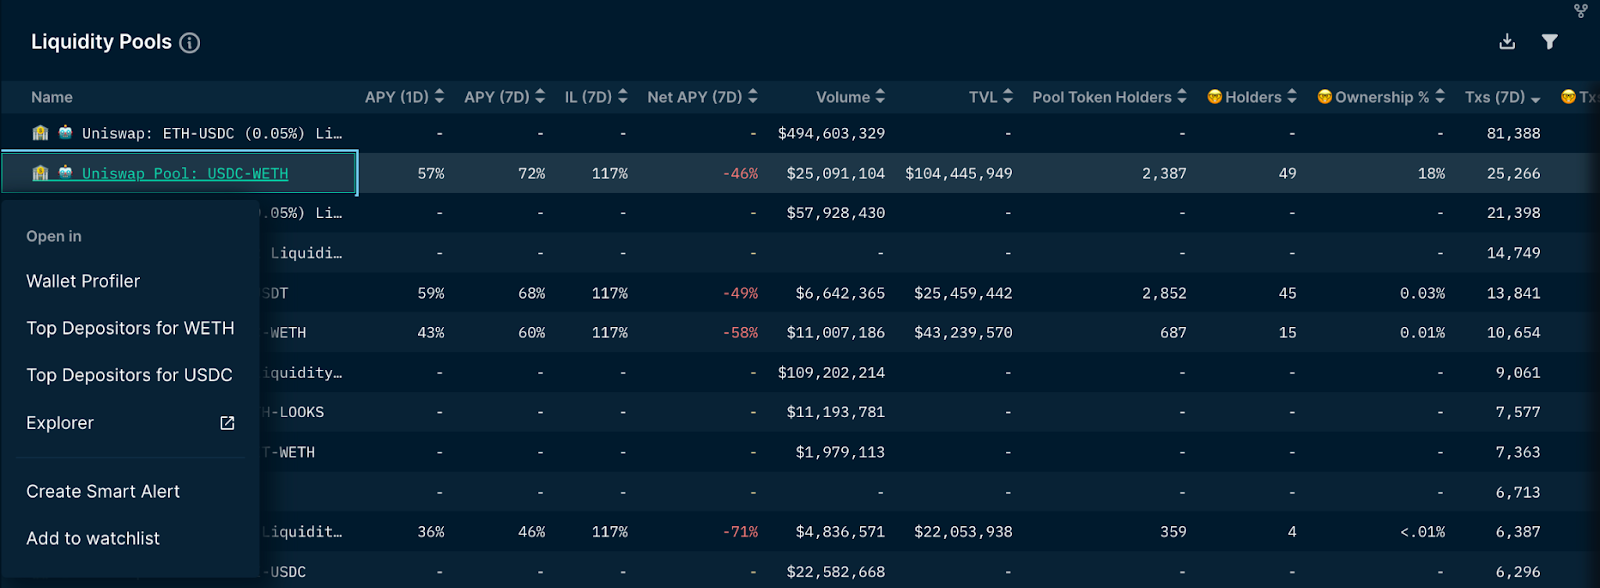The height and width of the screenshot is (588, 1600).
Task: Click the -58% Net APY cell
Action: click(740, 332)
